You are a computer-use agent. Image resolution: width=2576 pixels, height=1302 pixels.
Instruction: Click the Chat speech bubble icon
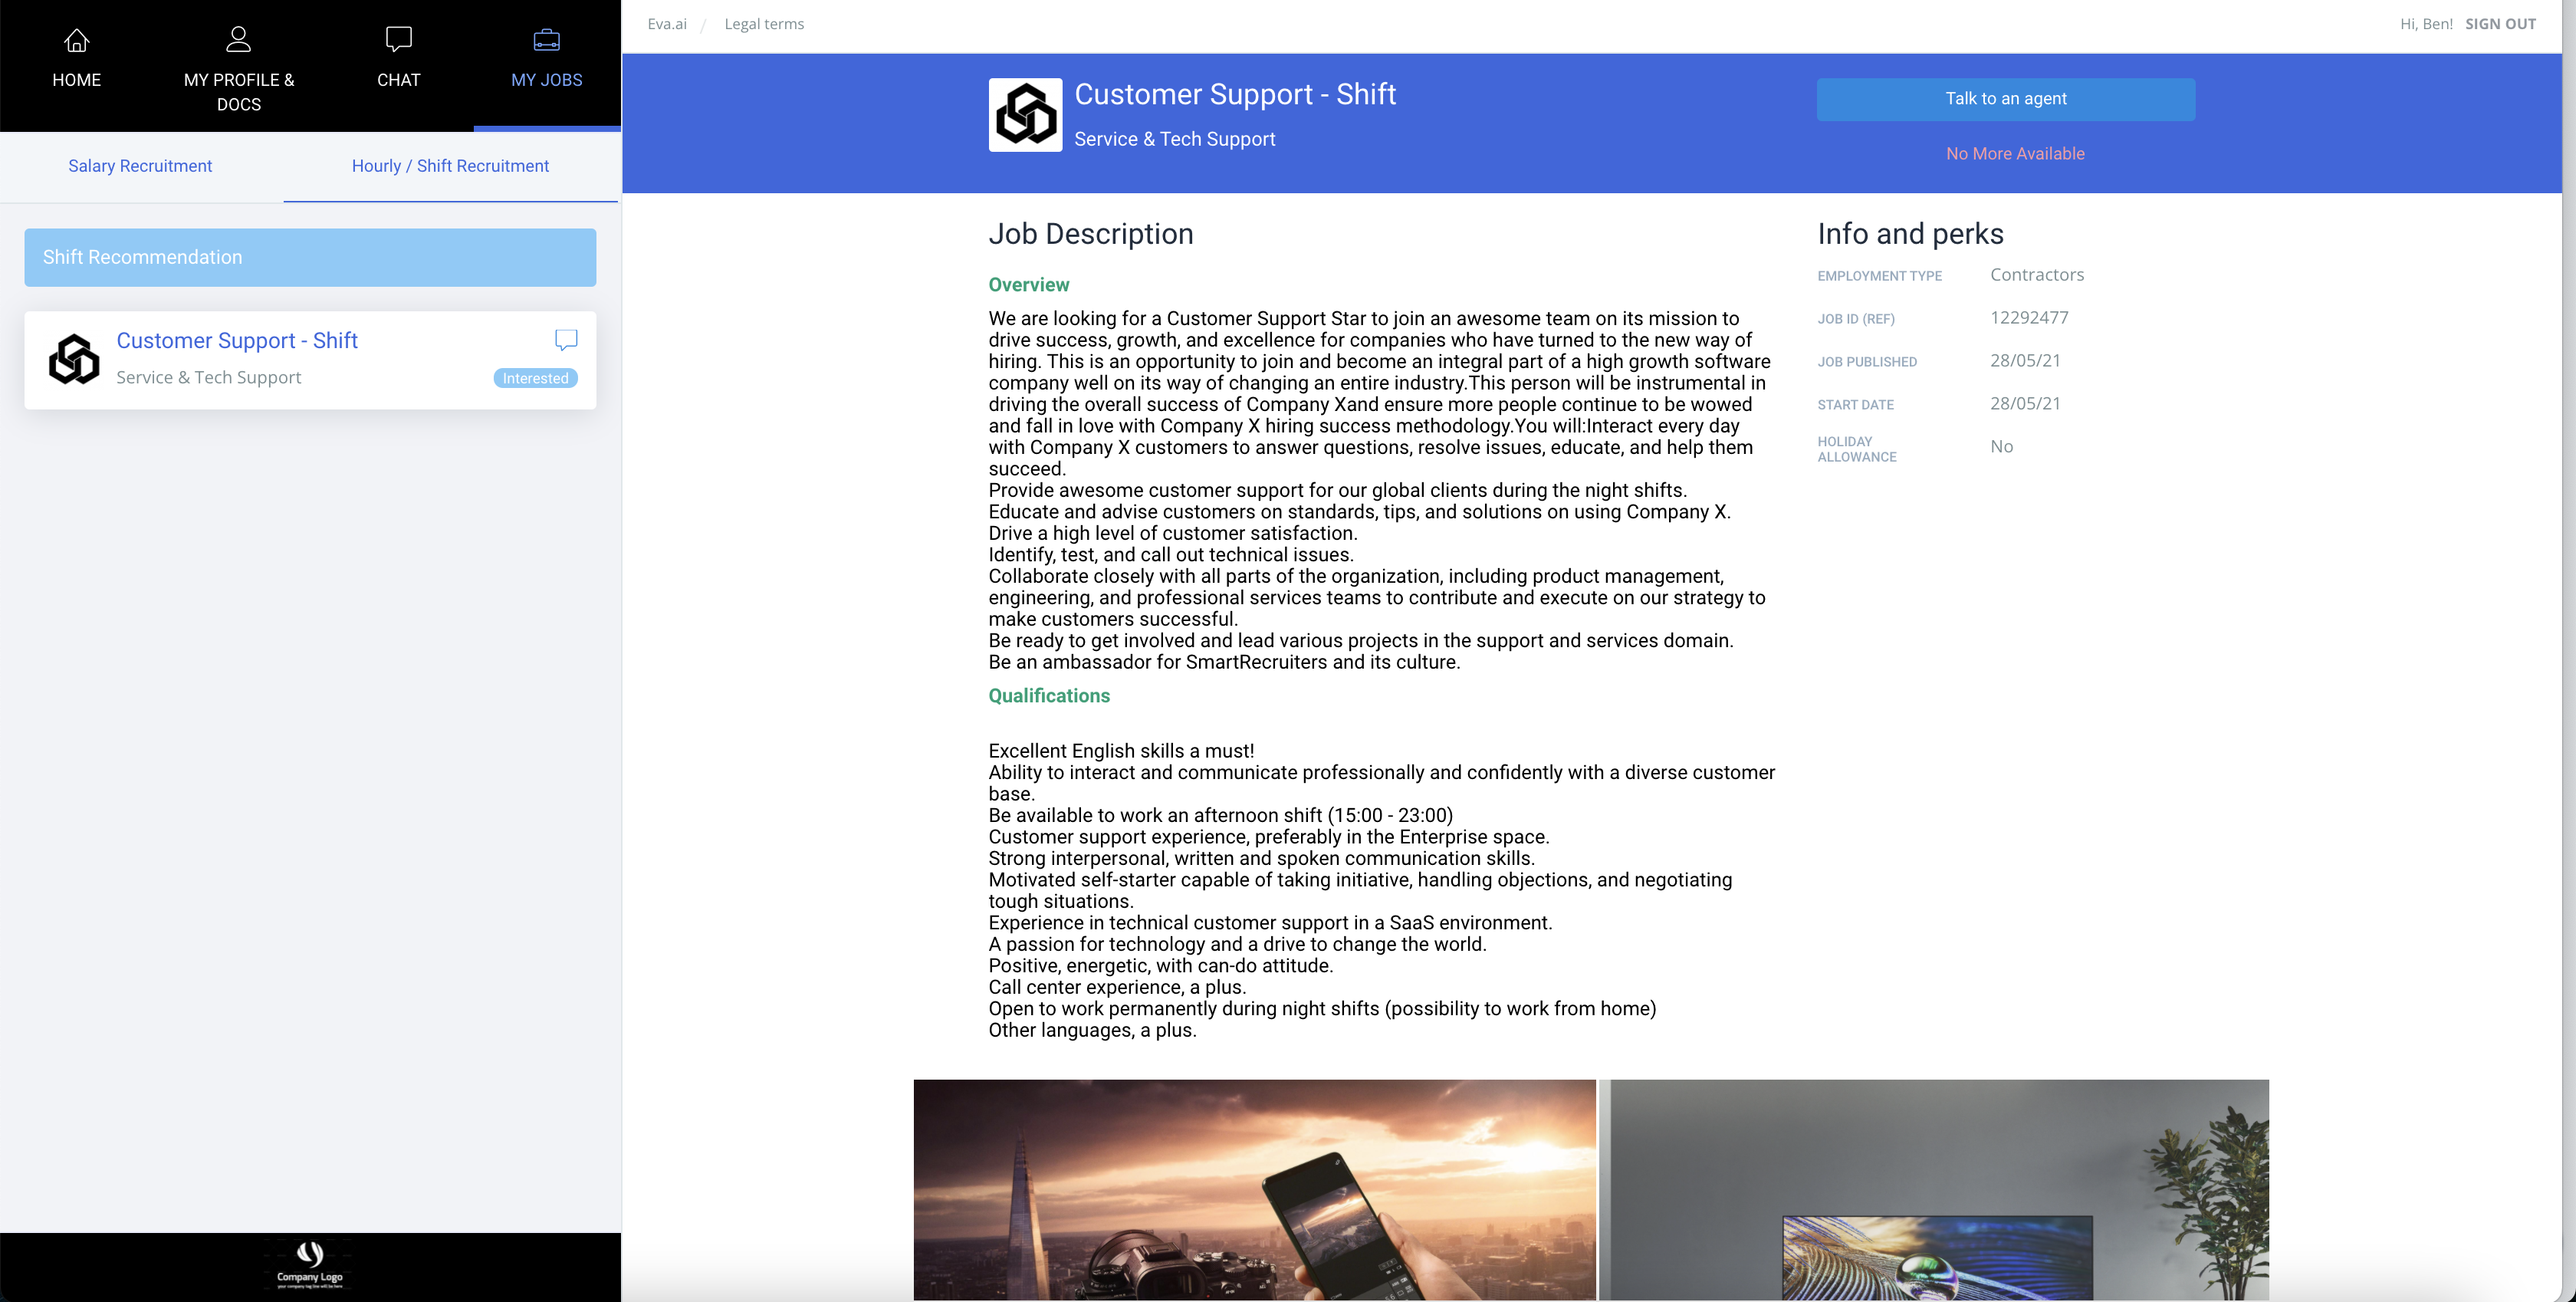tap(398, 40)
